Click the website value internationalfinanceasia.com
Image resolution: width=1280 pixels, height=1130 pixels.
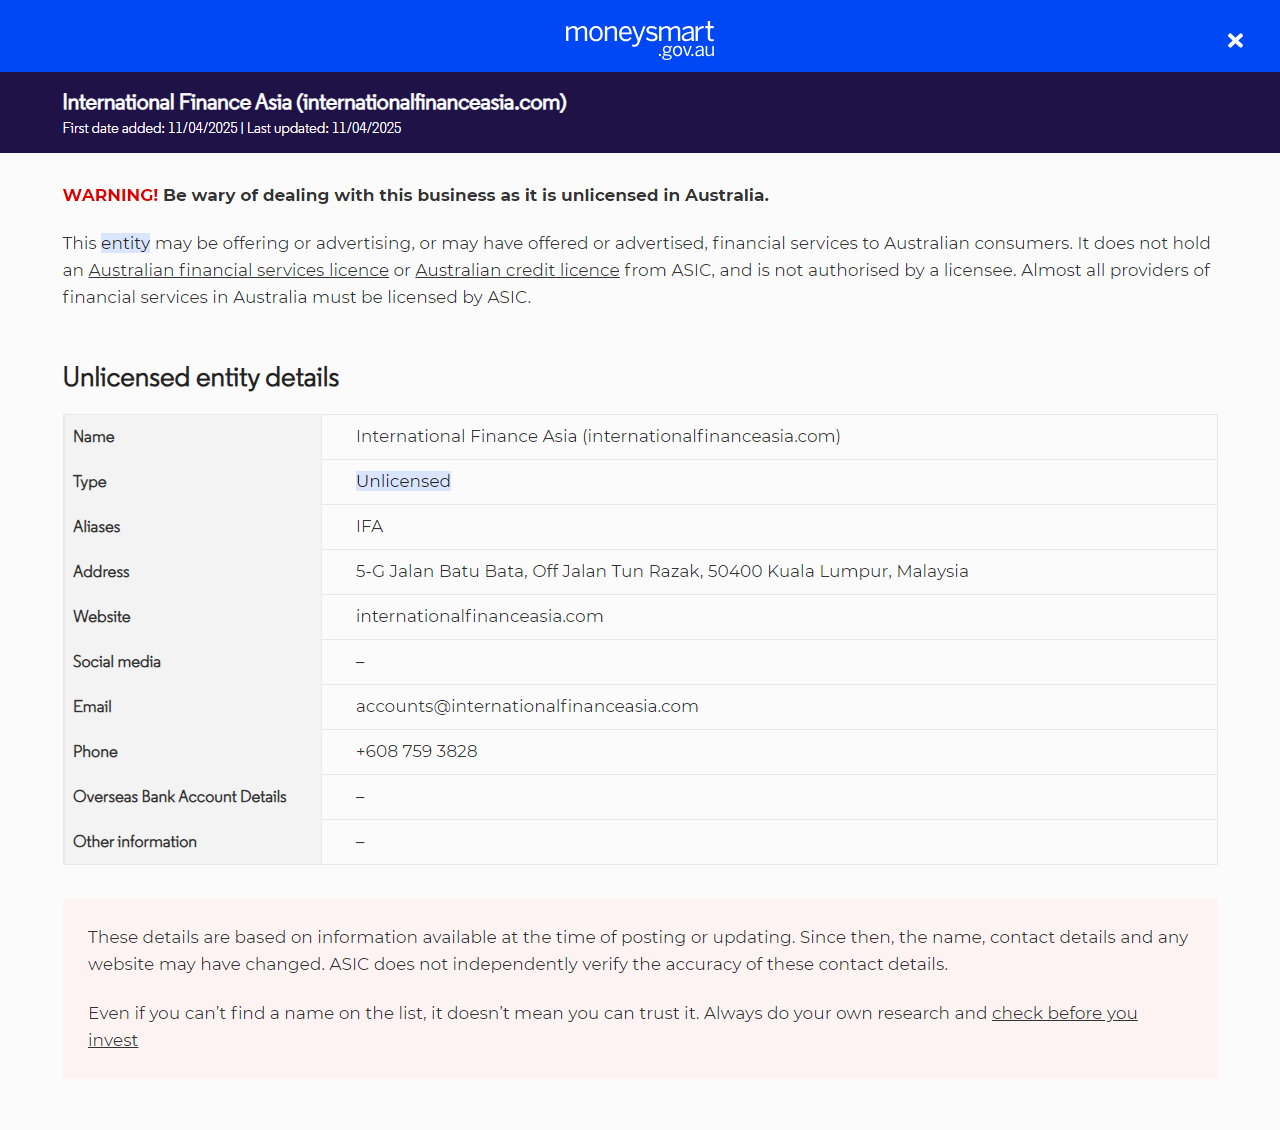(479, 616)
